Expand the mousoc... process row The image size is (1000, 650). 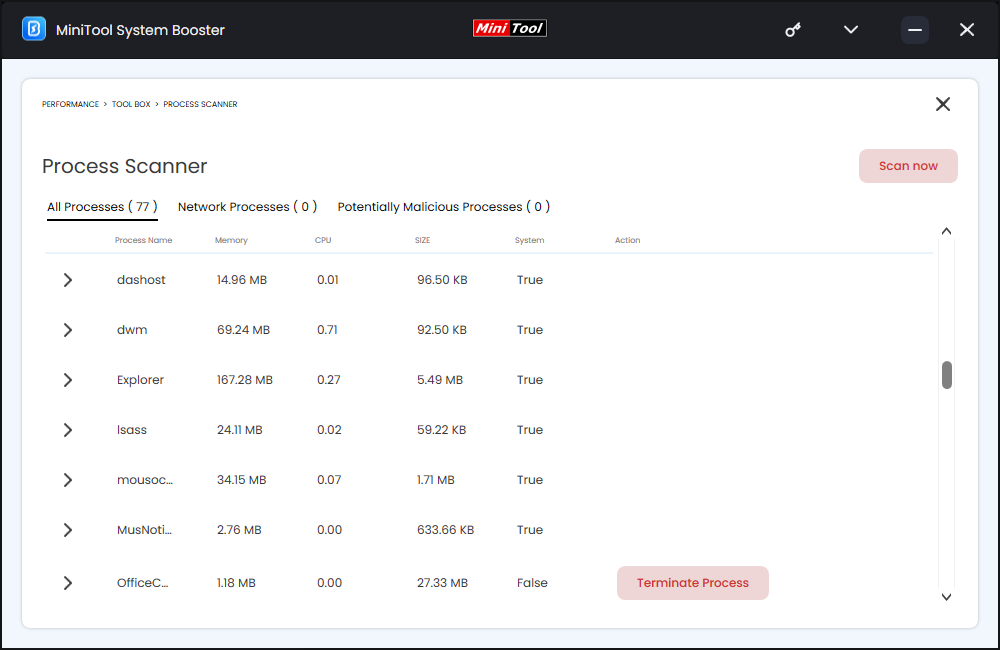click(68, 480)
